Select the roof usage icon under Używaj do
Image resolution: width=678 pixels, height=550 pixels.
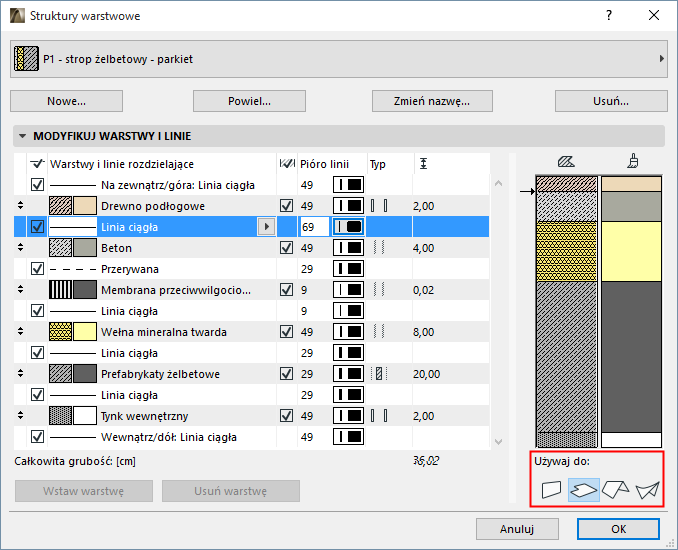coord(615,490)
